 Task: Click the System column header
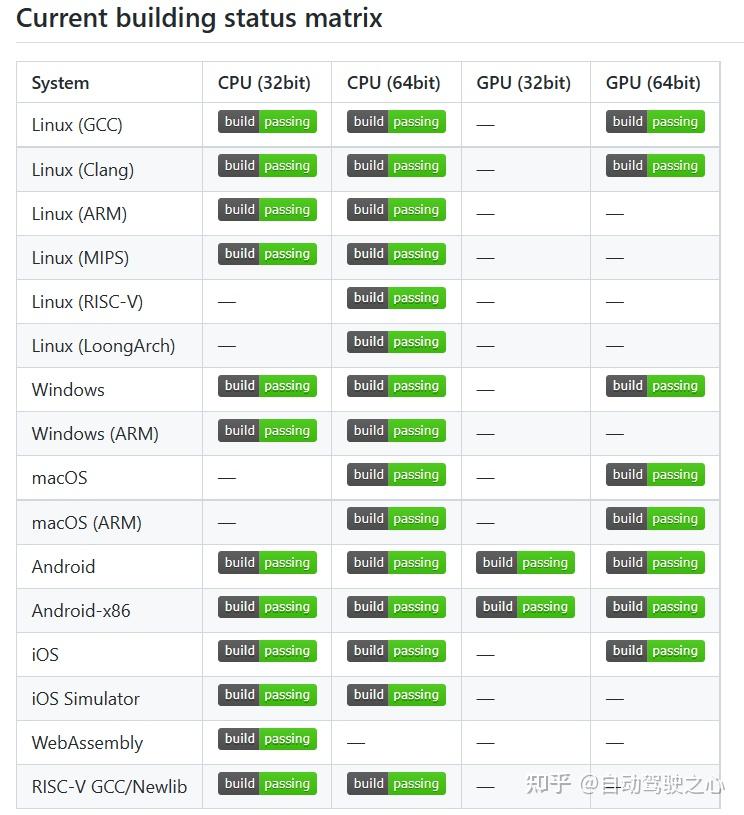60,83
